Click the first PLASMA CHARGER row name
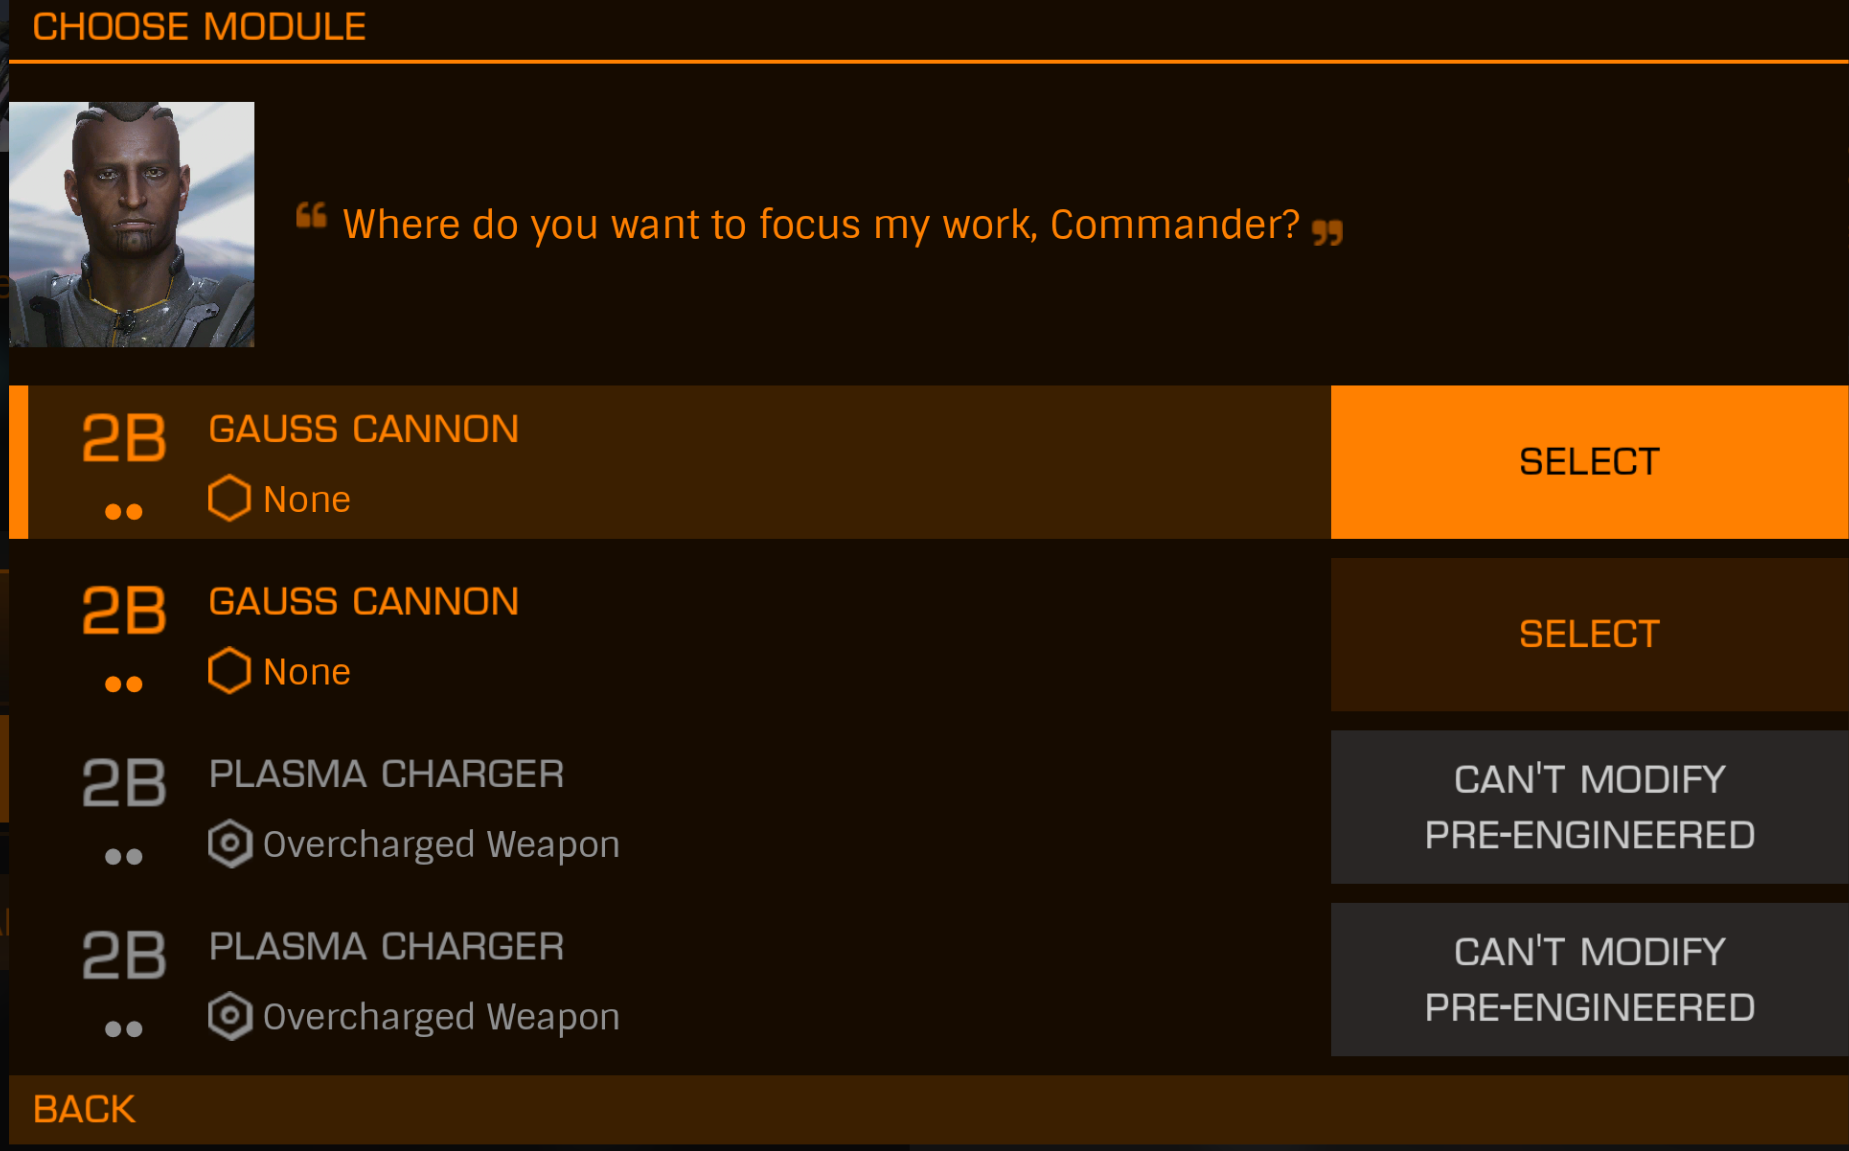The image size is (1849, 1151). pyautogui.click(x=386, y=774)
